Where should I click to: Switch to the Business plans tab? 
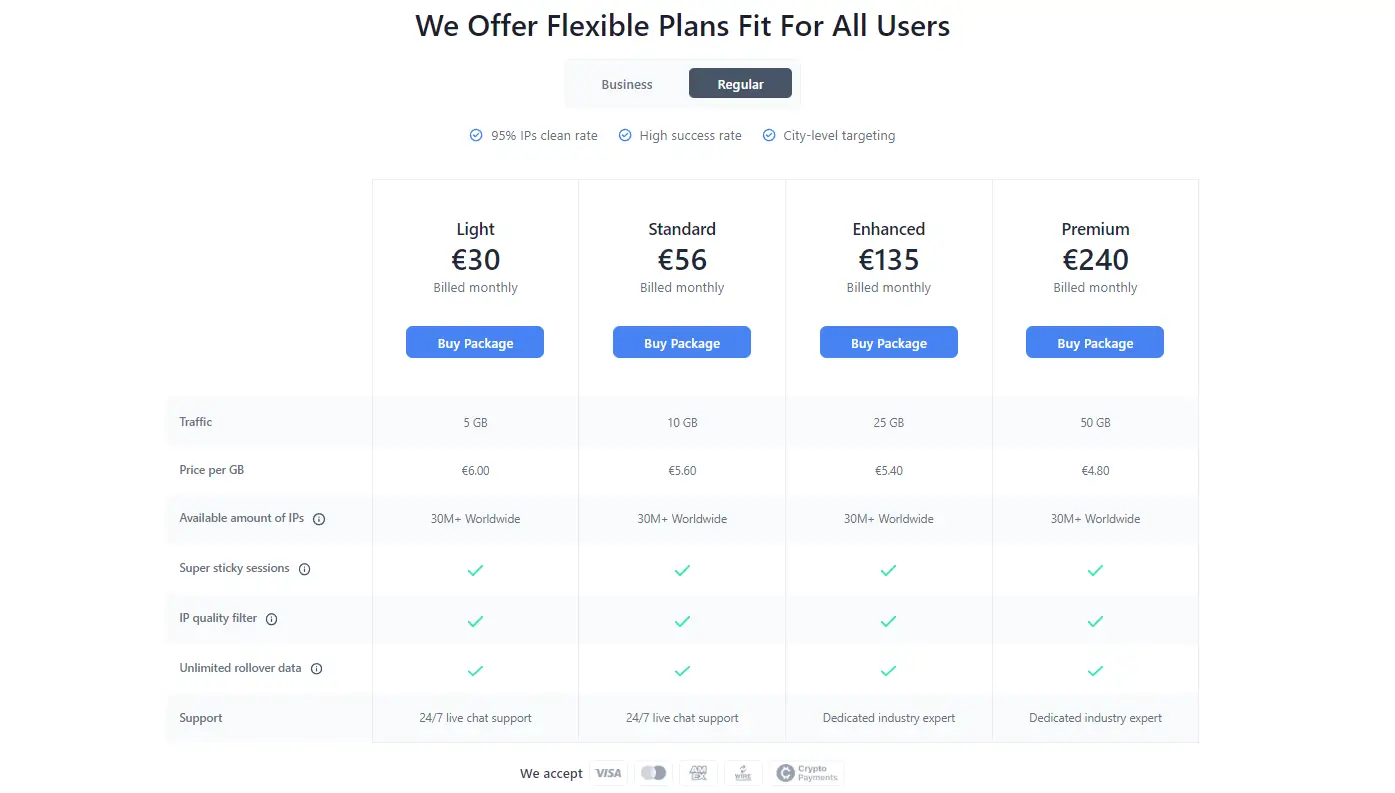tap(627, 84)
